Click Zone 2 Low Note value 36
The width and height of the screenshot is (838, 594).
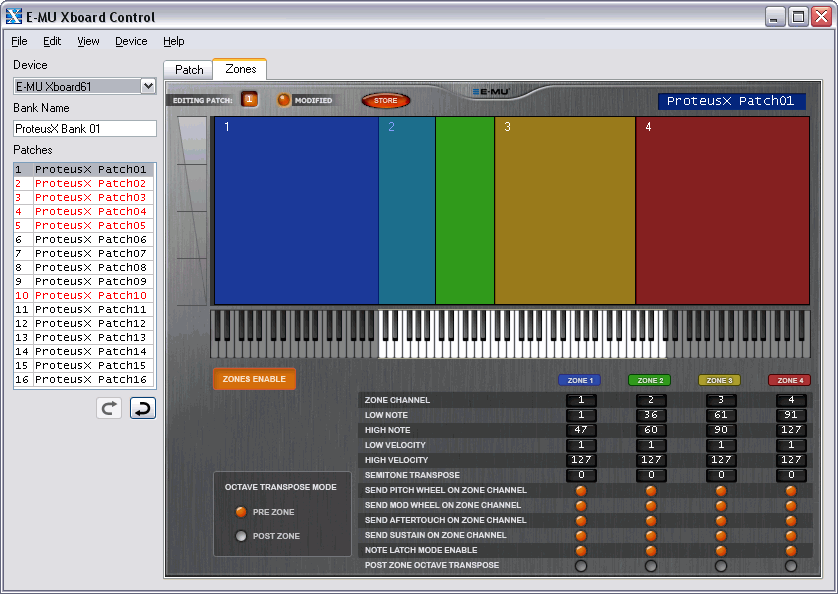click(651, 415)
